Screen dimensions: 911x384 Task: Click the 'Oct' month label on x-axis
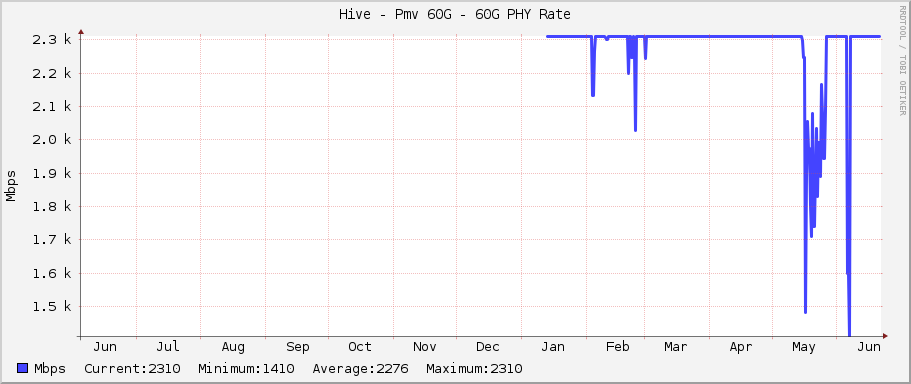[360, 347]
